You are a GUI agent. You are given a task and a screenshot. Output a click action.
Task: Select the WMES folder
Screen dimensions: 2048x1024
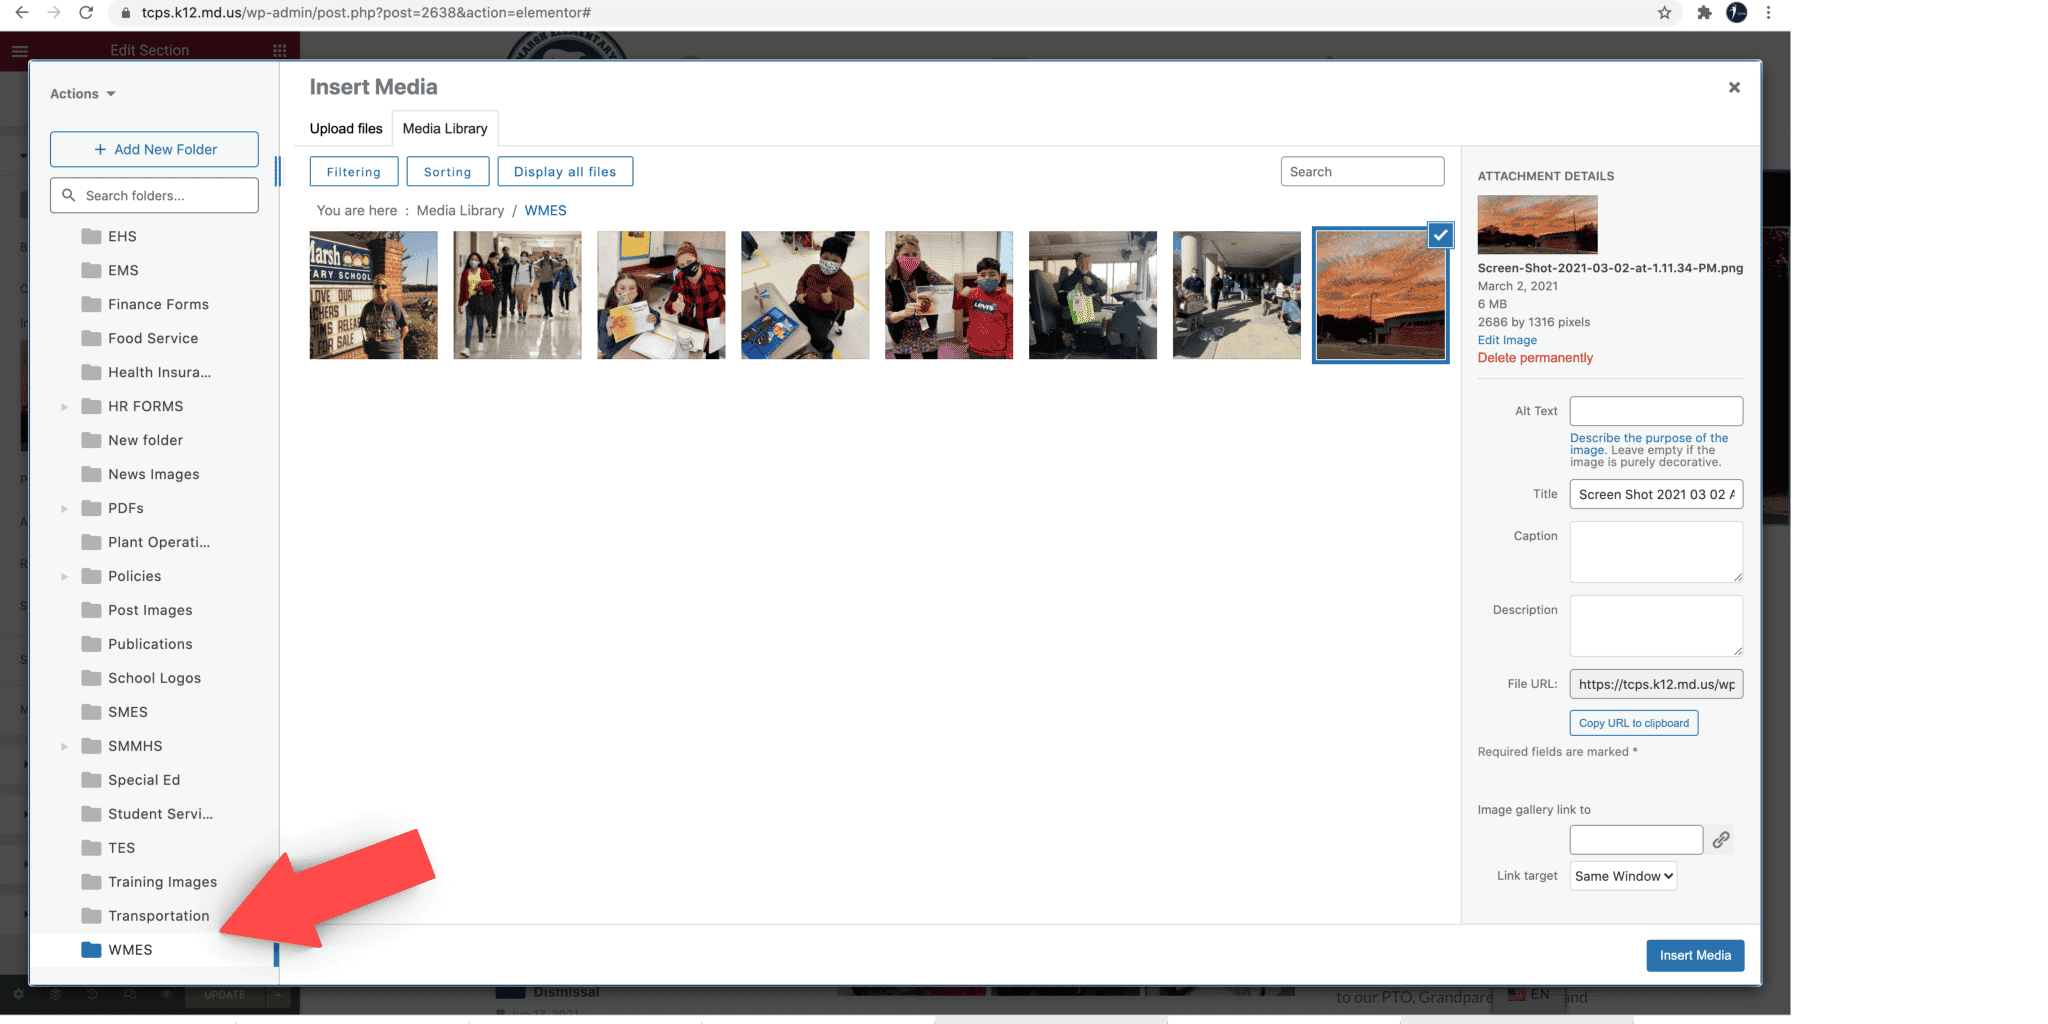tap(130, 950)
